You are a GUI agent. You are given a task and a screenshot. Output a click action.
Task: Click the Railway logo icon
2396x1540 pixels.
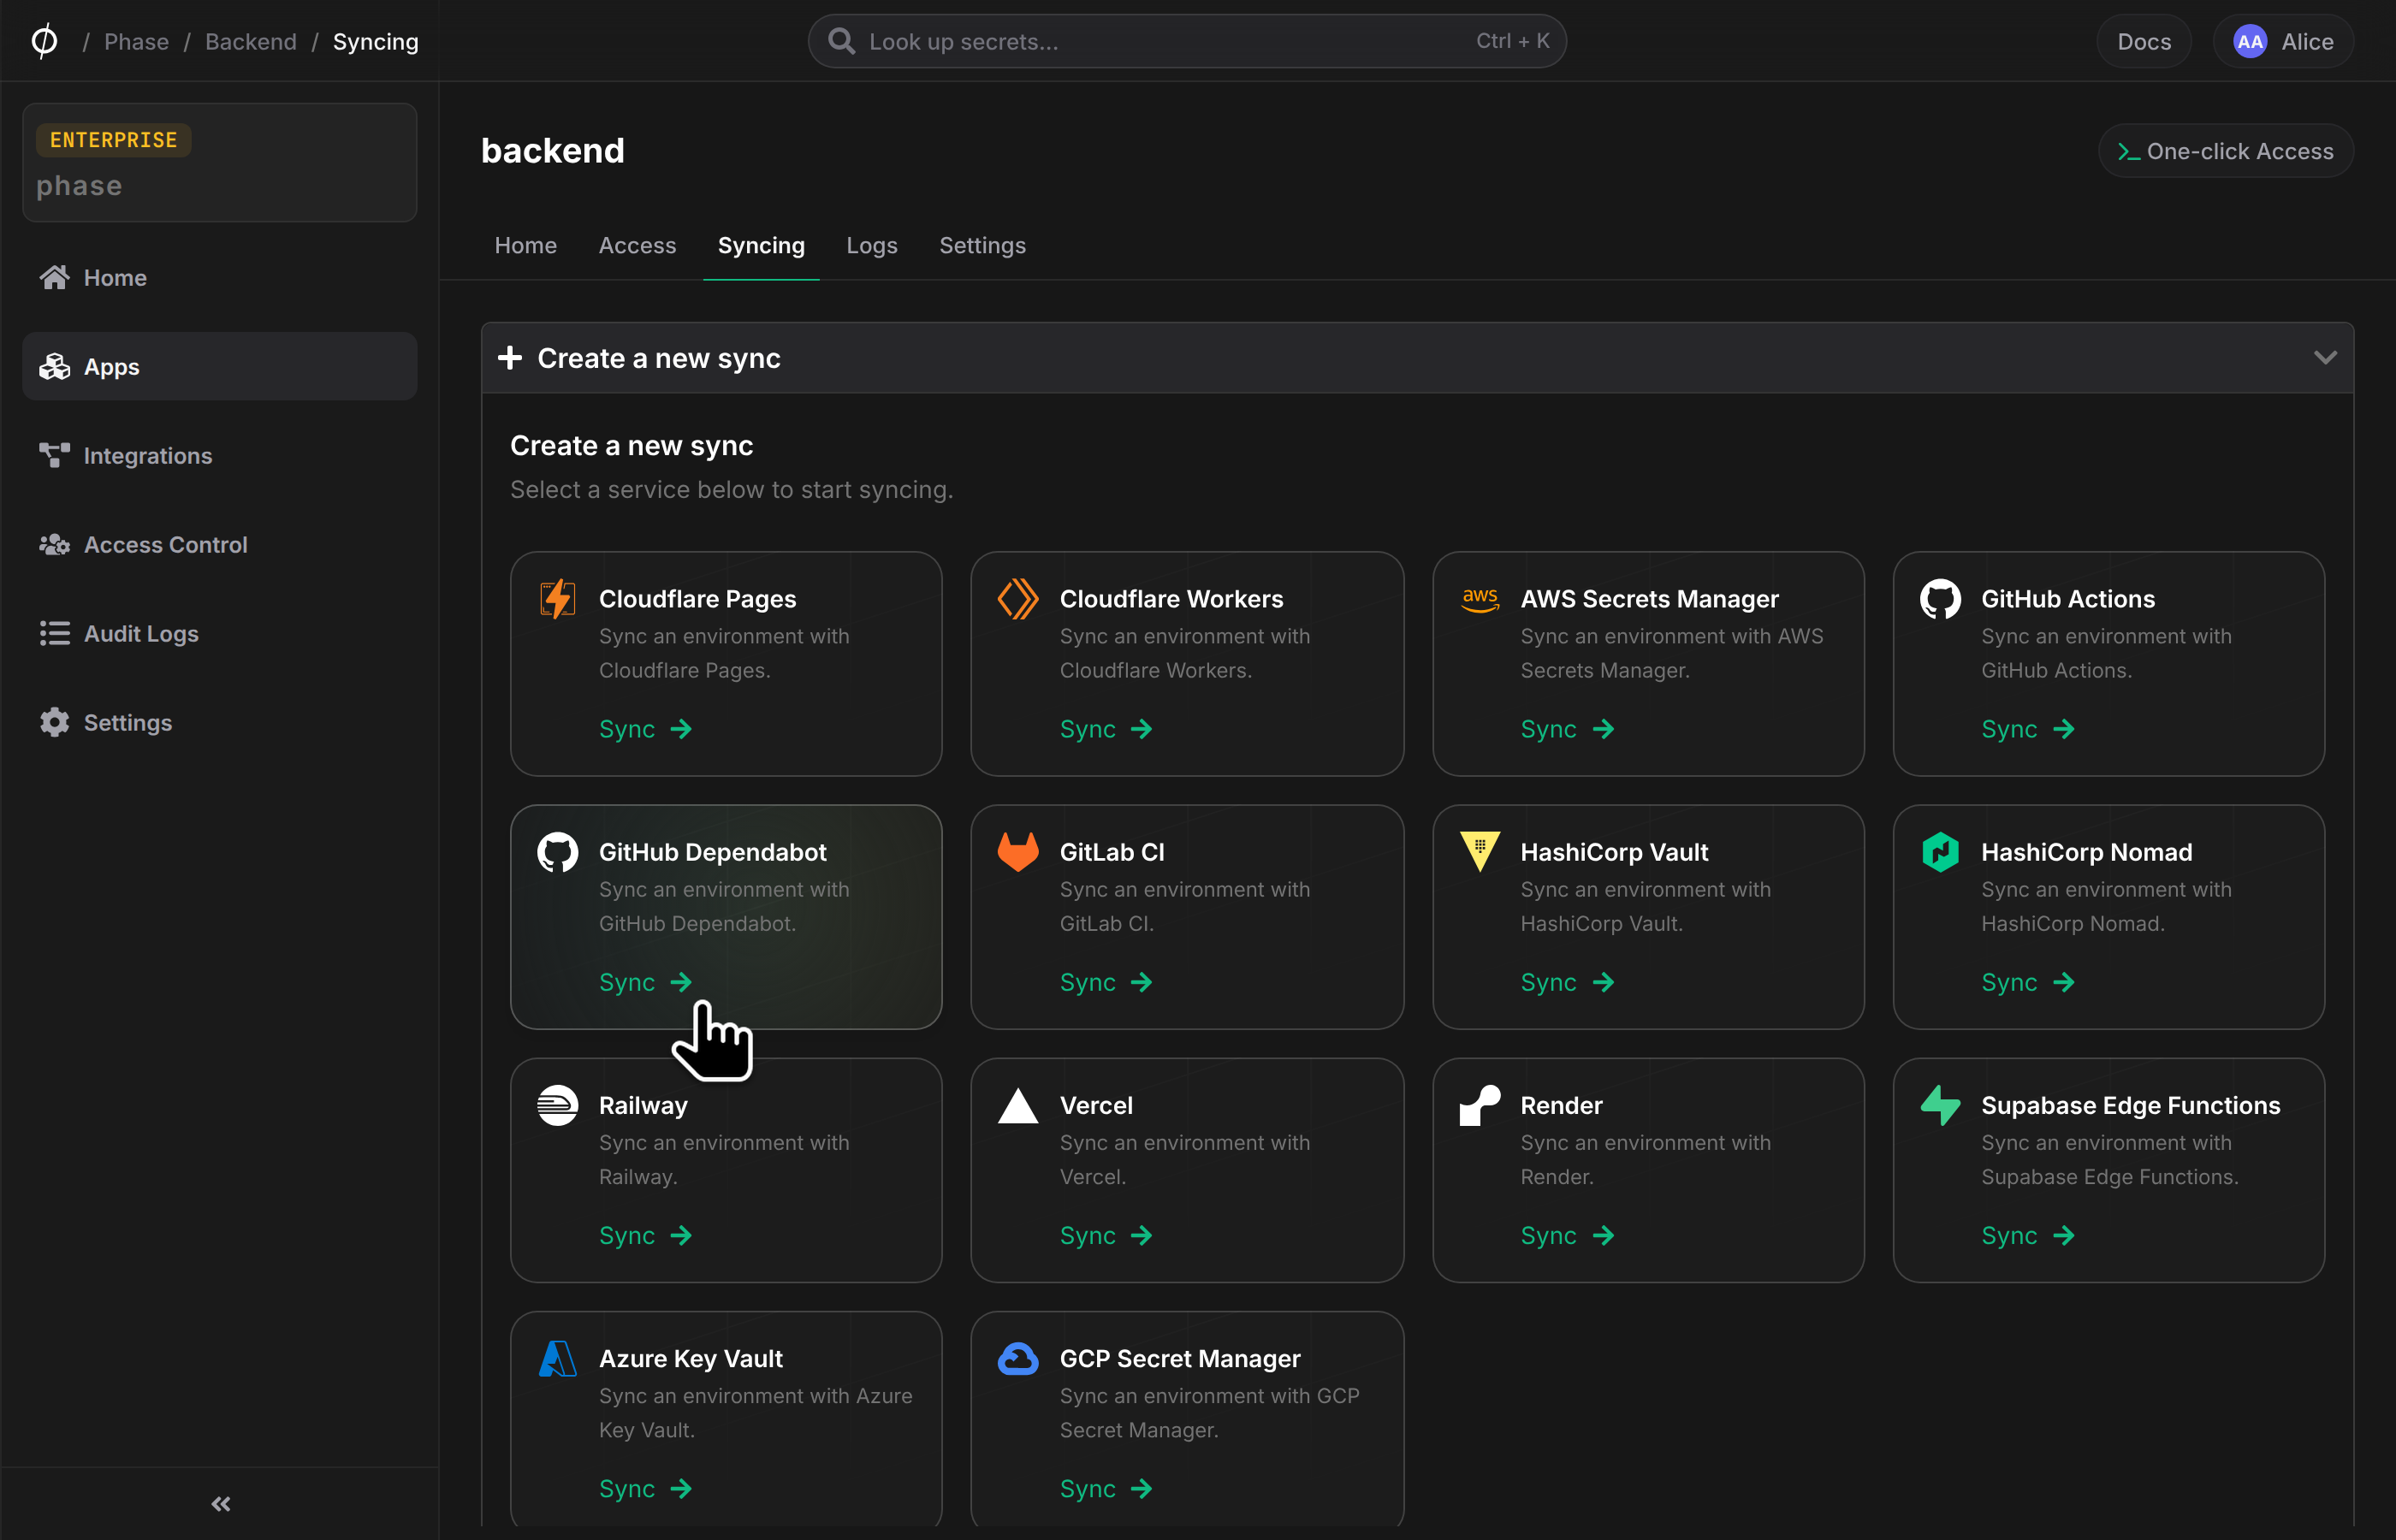coord(557,1105)
